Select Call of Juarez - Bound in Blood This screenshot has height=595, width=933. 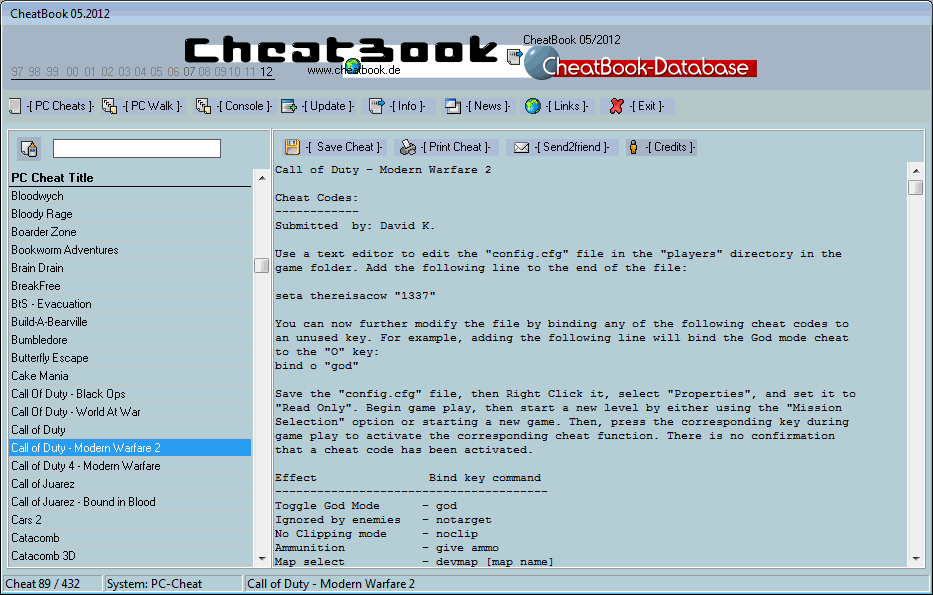point(130,502)
